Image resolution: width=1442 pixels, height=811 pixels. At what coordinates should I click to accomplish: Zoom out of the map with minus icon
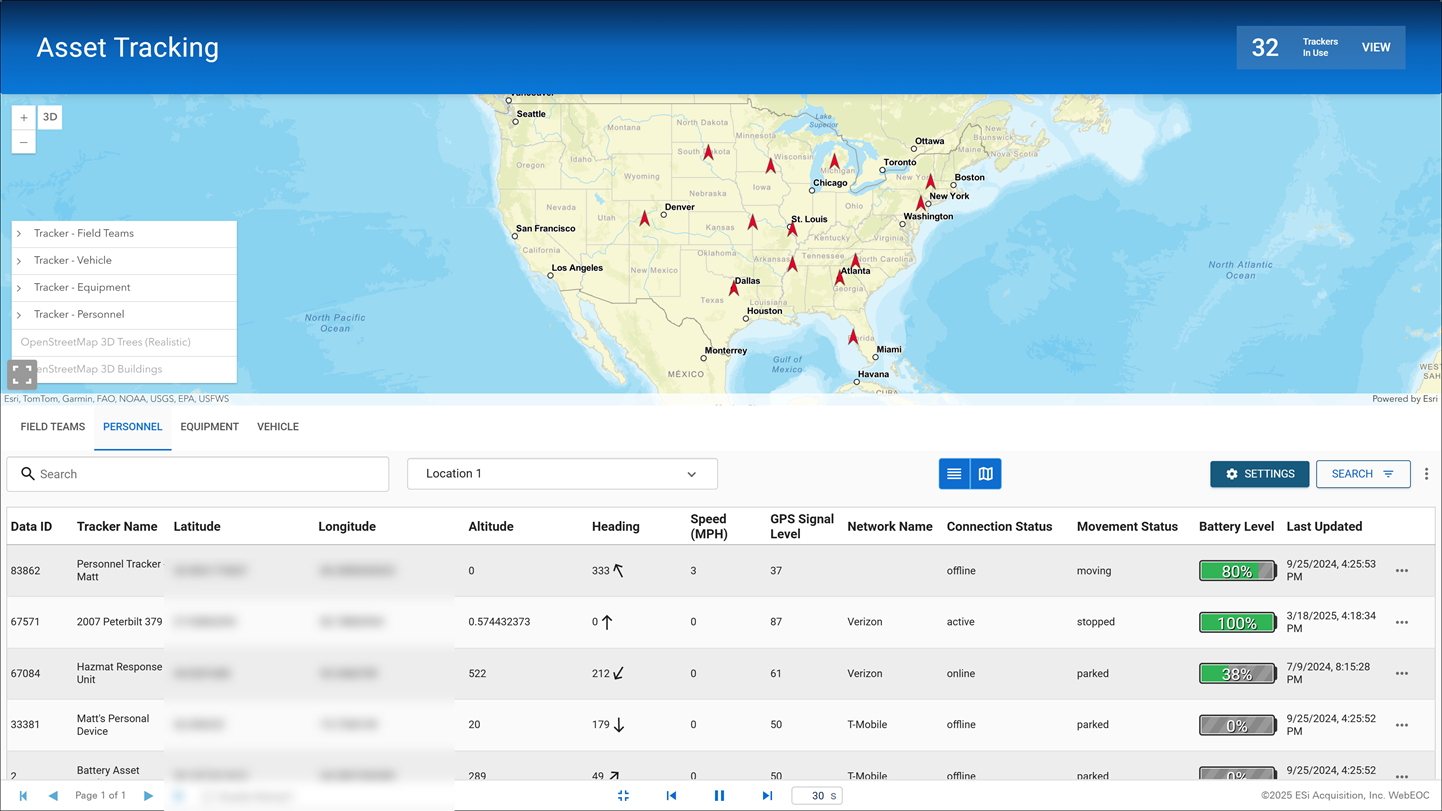pos(23,142)
